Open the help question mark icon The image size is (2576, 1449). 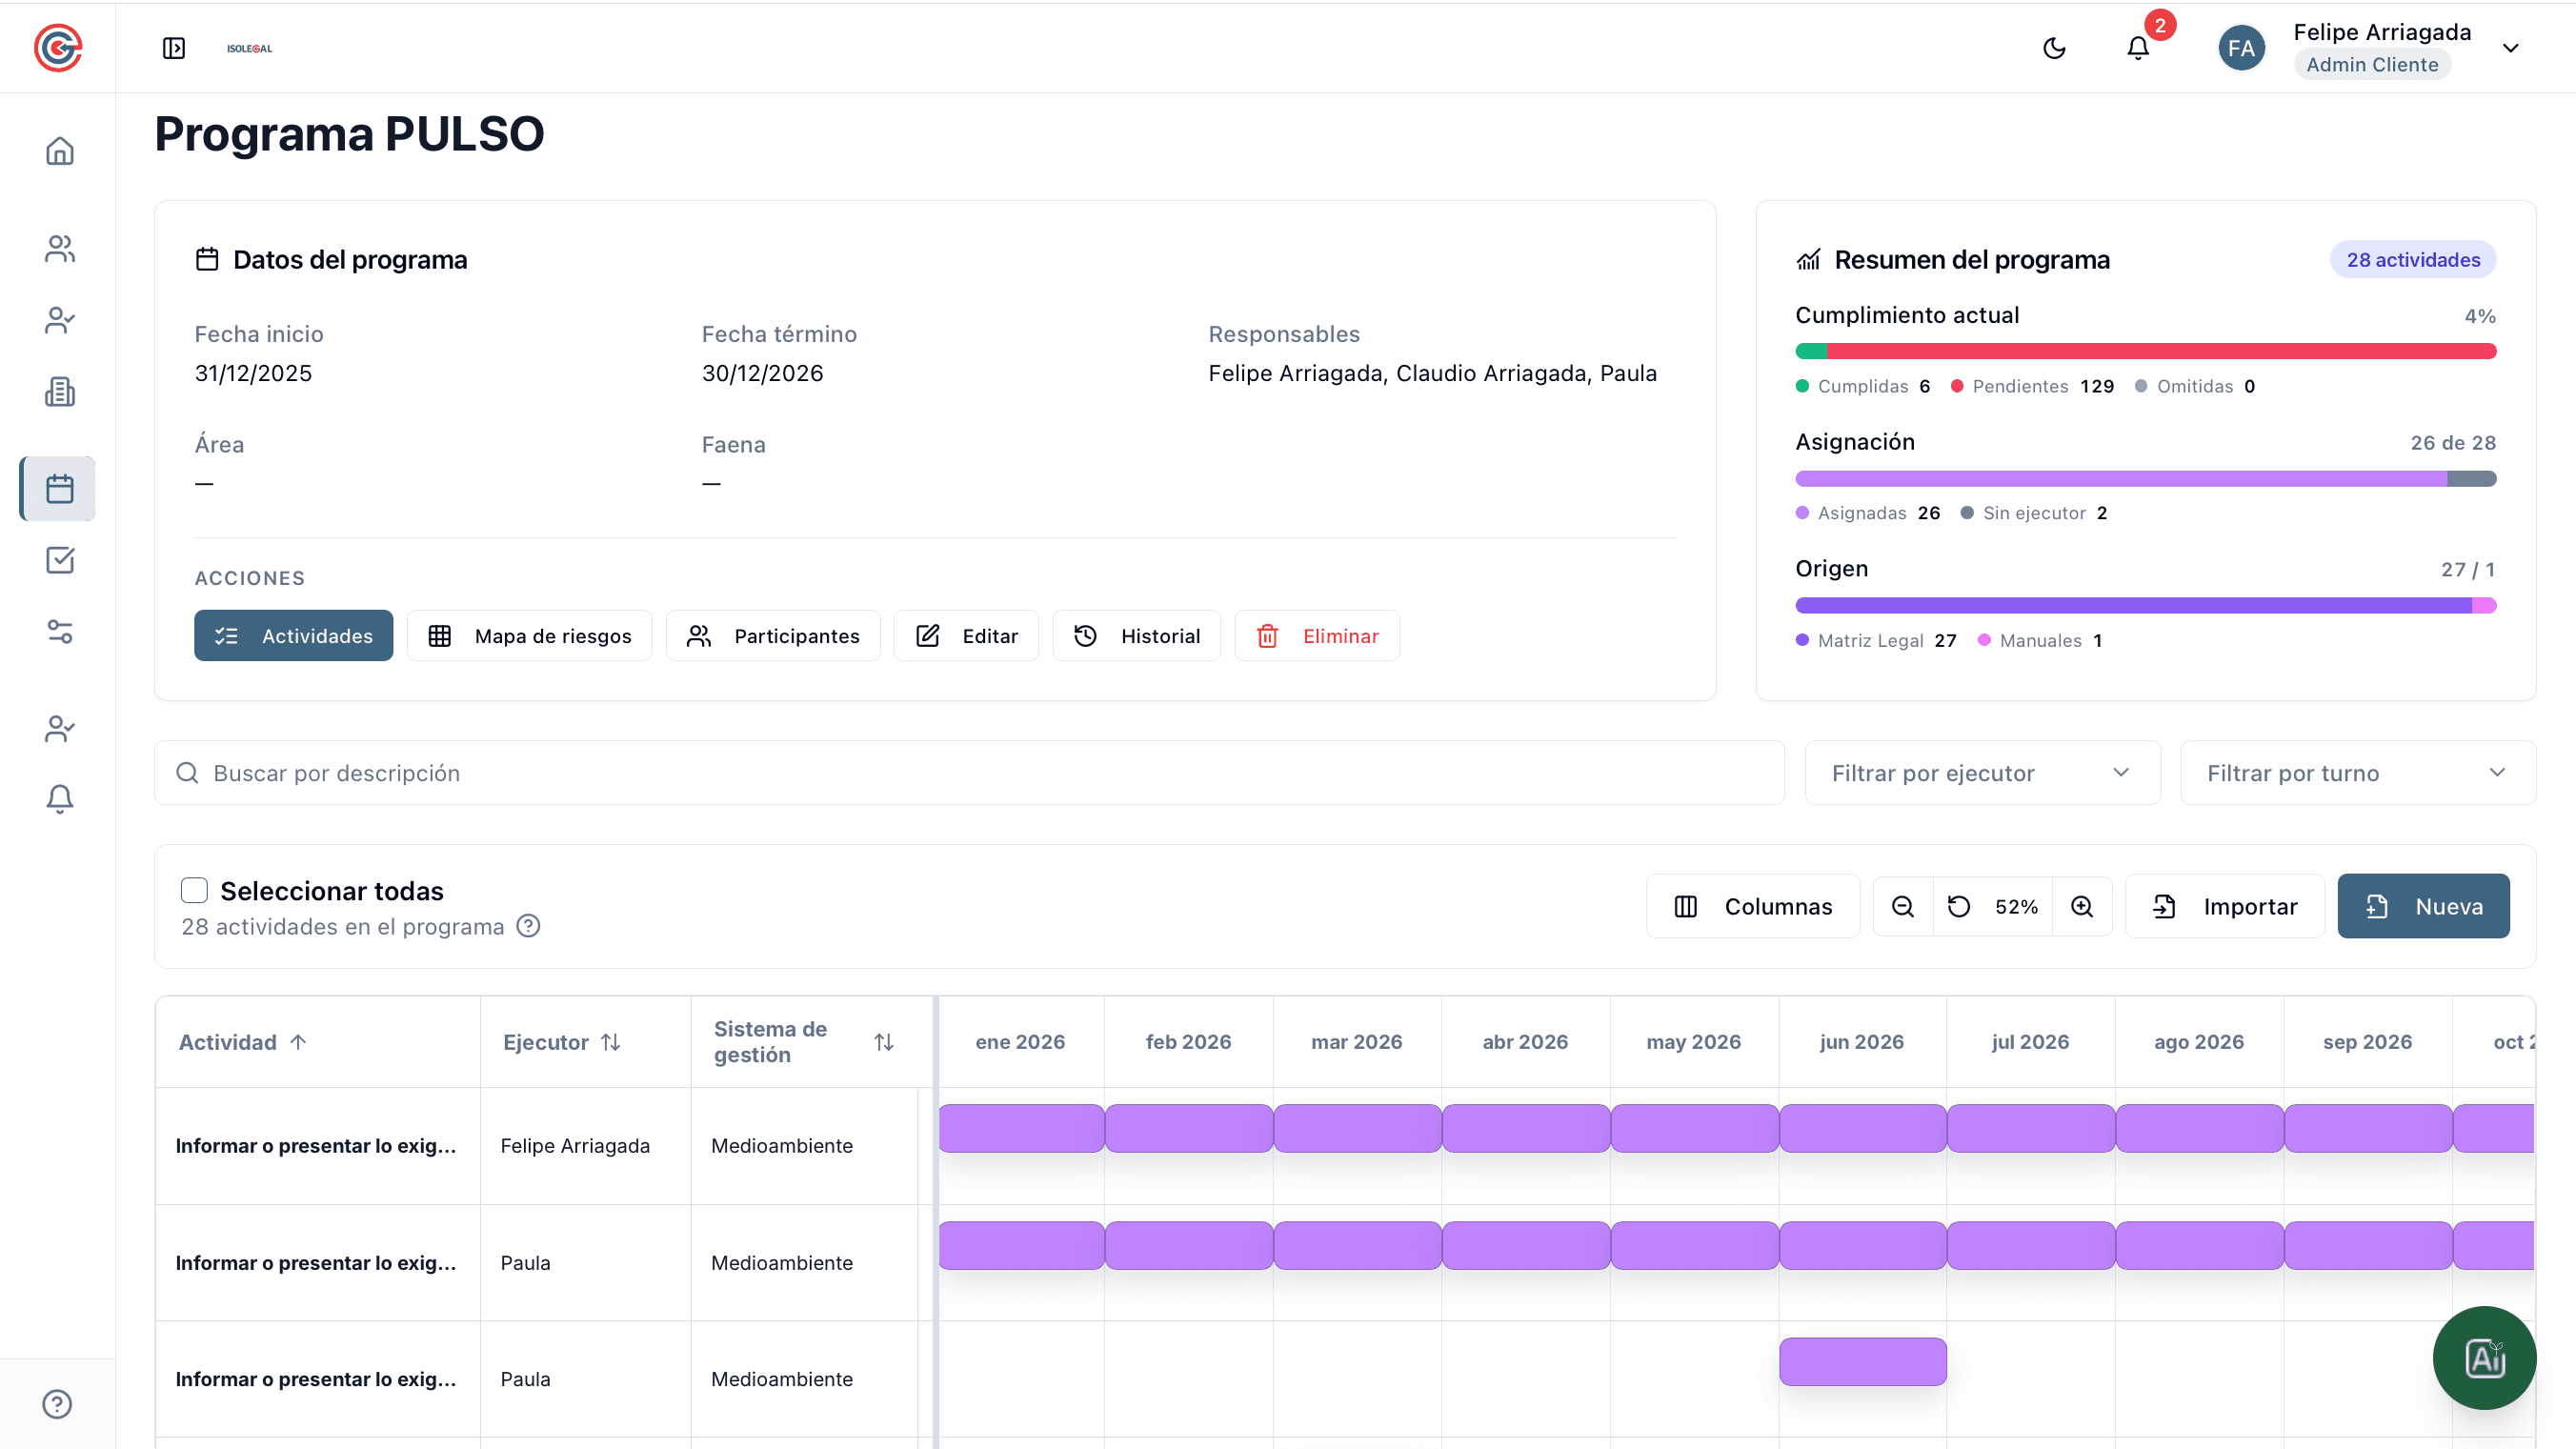(57, 1404)
